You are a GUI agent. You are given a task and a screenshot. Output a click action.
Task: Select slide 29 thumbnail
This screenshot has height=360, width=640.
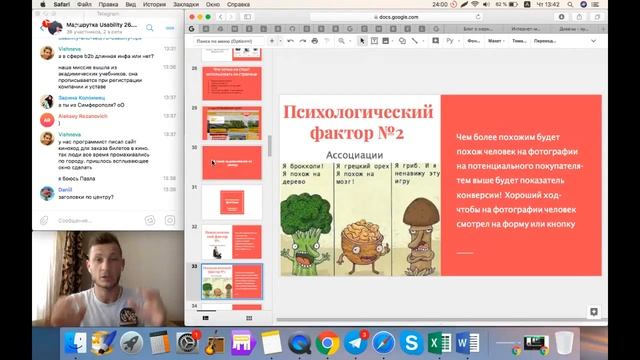click(x=232, y=123)
